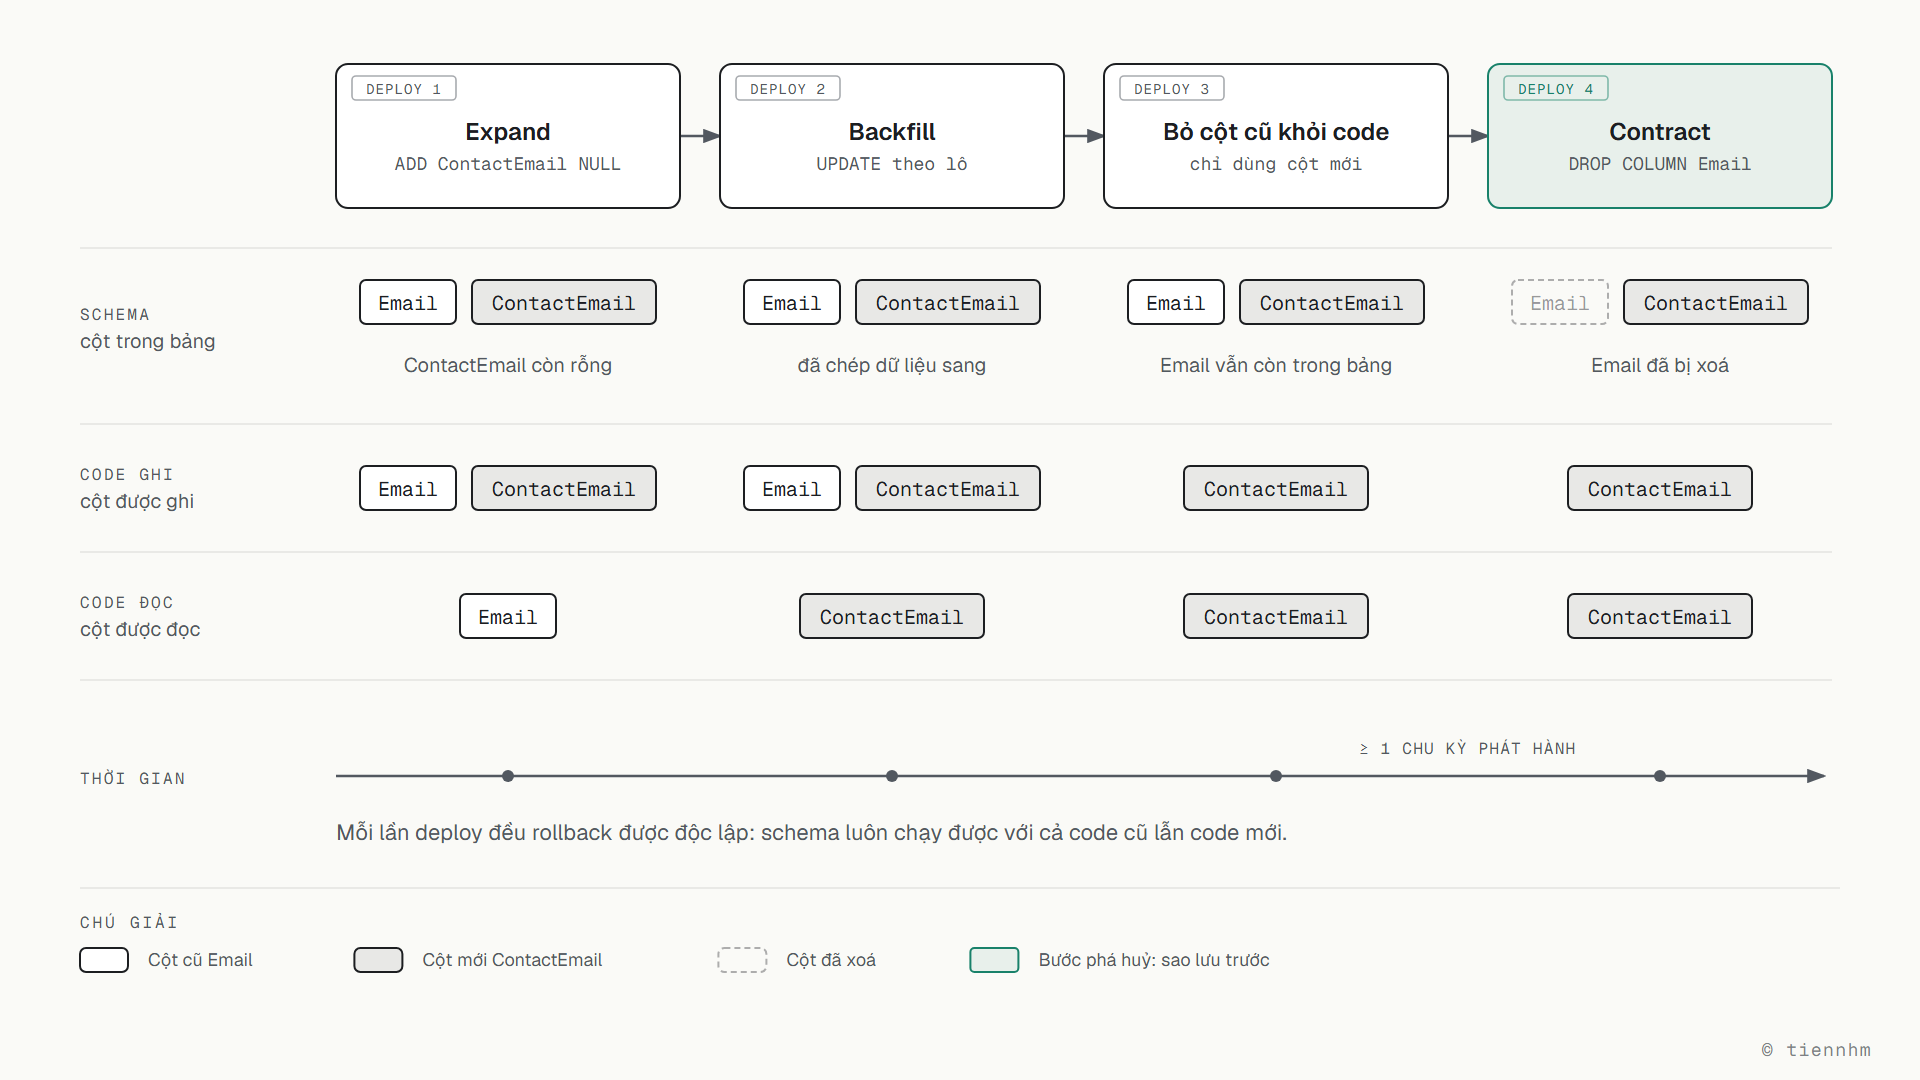
Task: Select Email chip above 'Email vẫn còn trong bảng'
Action: (1176, 302)
